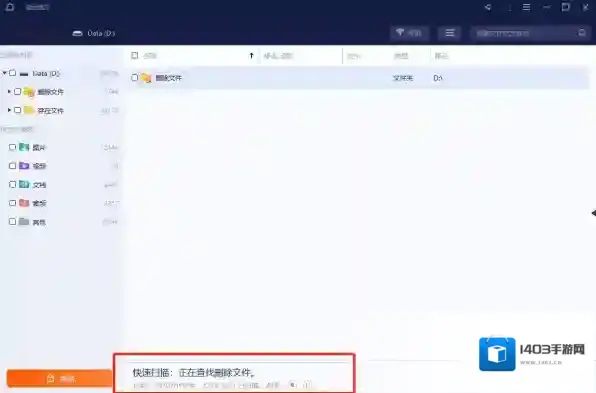Screen dimensions: 596x393
Task: Sort by name using the up arrow
Action: 251,56
